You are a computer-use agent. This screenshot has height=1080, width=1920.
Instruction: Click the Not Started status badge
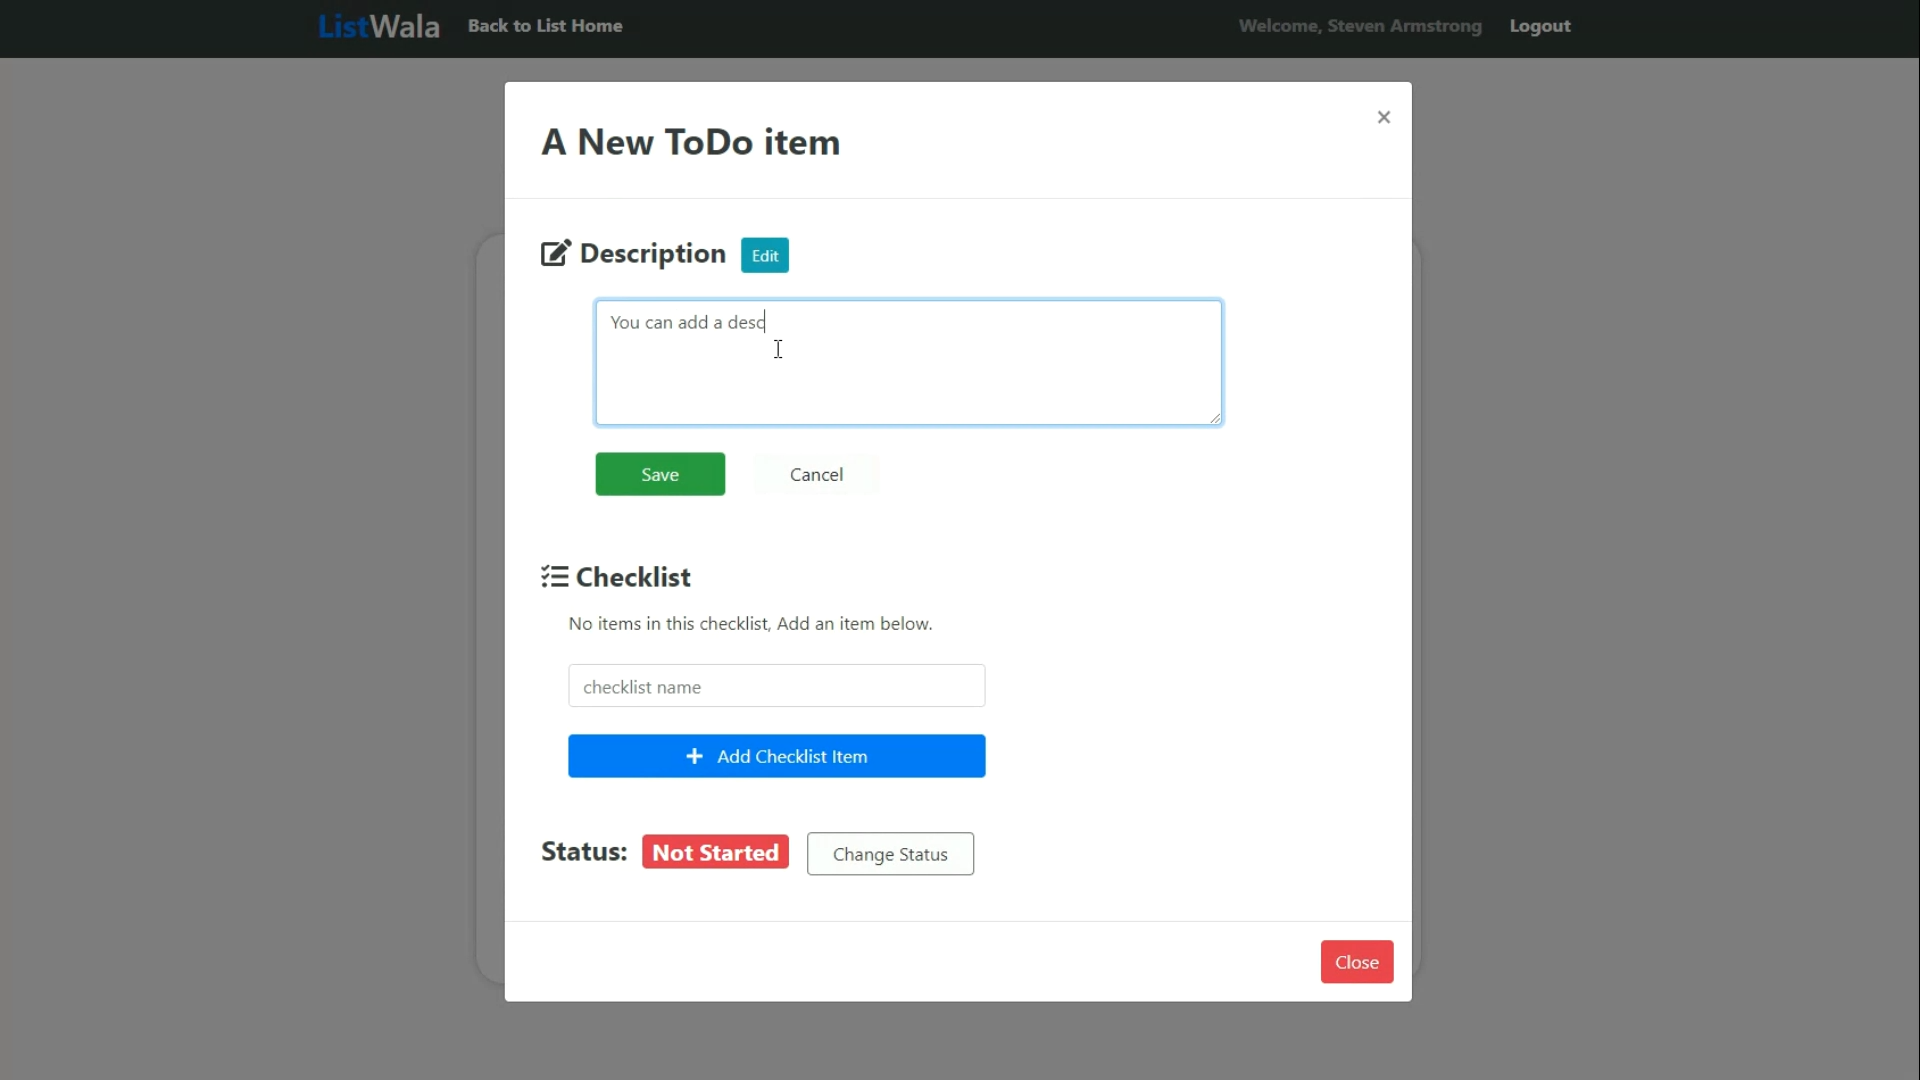coord(715,852)
